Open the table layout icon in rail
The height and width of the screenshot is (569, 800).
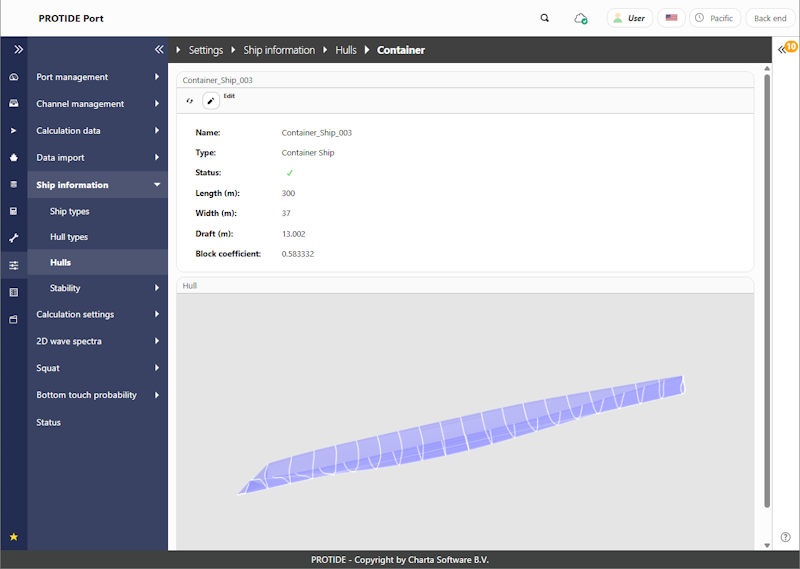click(x=14, y=292)
